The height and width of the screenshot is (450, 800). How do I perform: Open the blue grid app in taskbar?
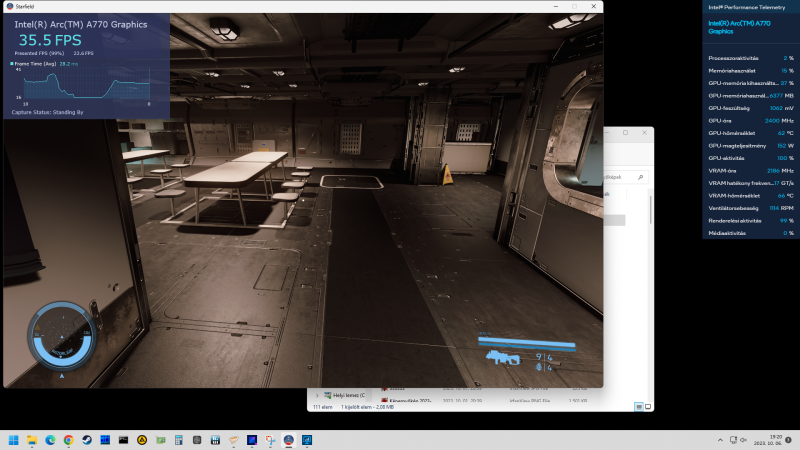point(105,440)
